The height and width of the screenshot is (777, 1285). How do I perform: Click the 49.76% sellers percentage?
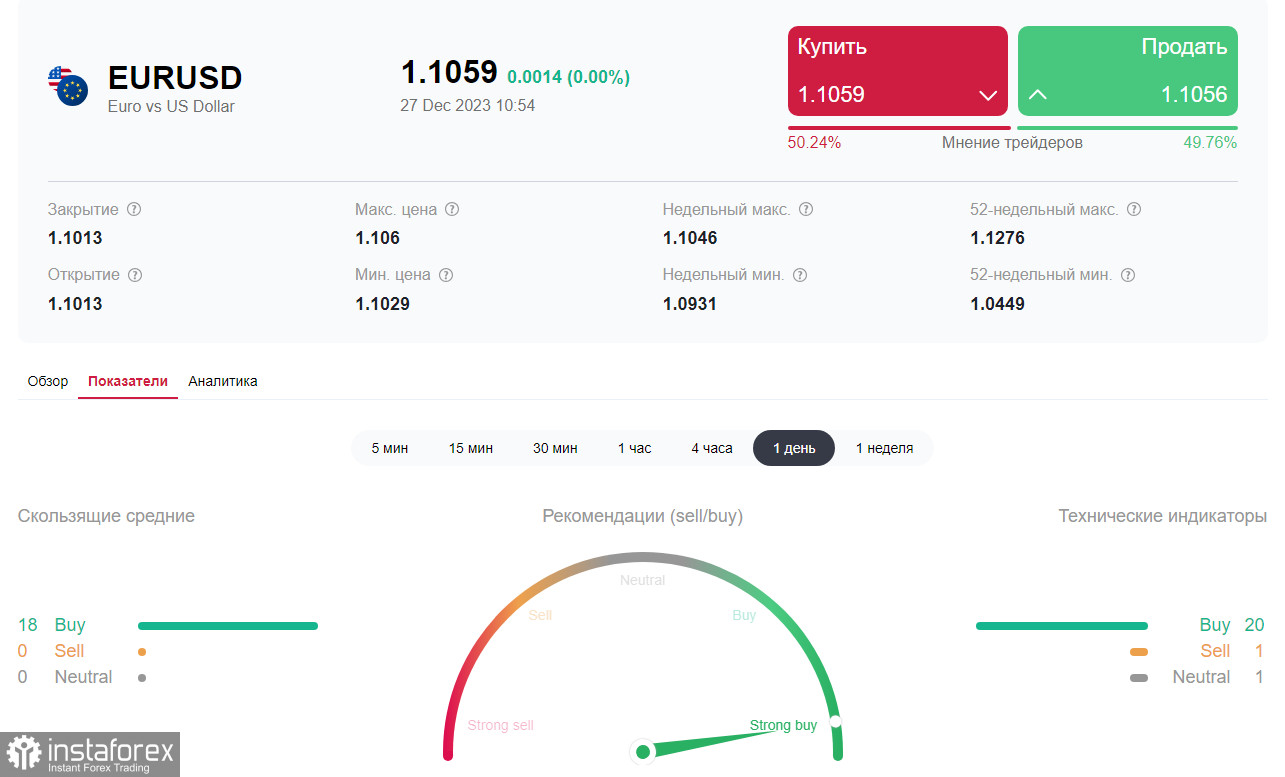1210,143
